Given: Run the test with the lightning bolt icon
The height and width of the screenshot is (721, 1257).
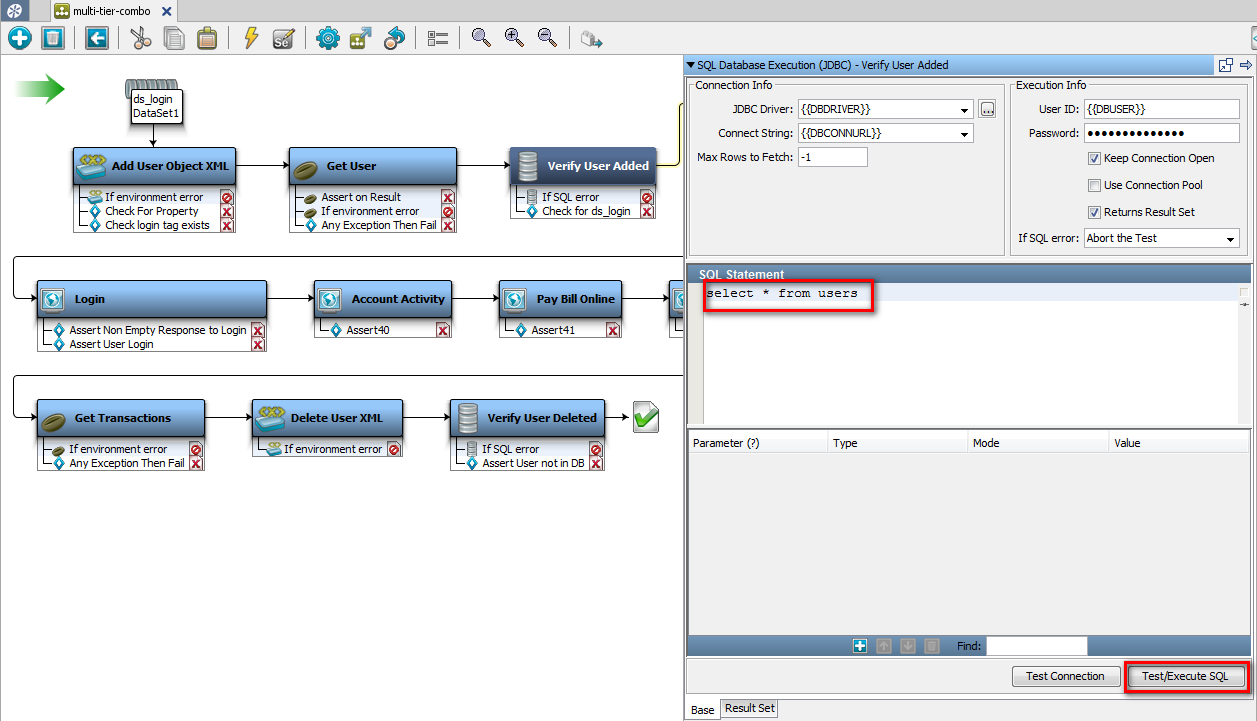Looking at the screenshot, I should pyautogui.click(x=250, y=38).
